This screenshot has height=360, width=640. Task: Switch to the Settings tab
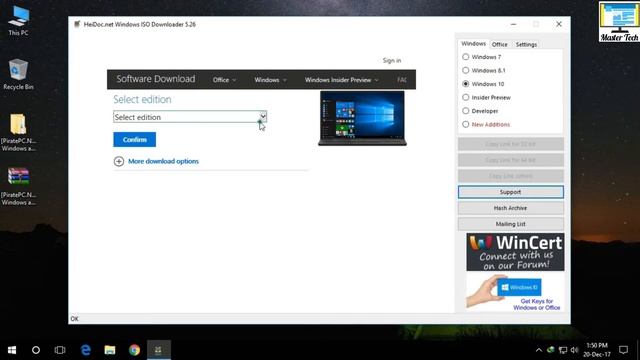tap(526, 44)
